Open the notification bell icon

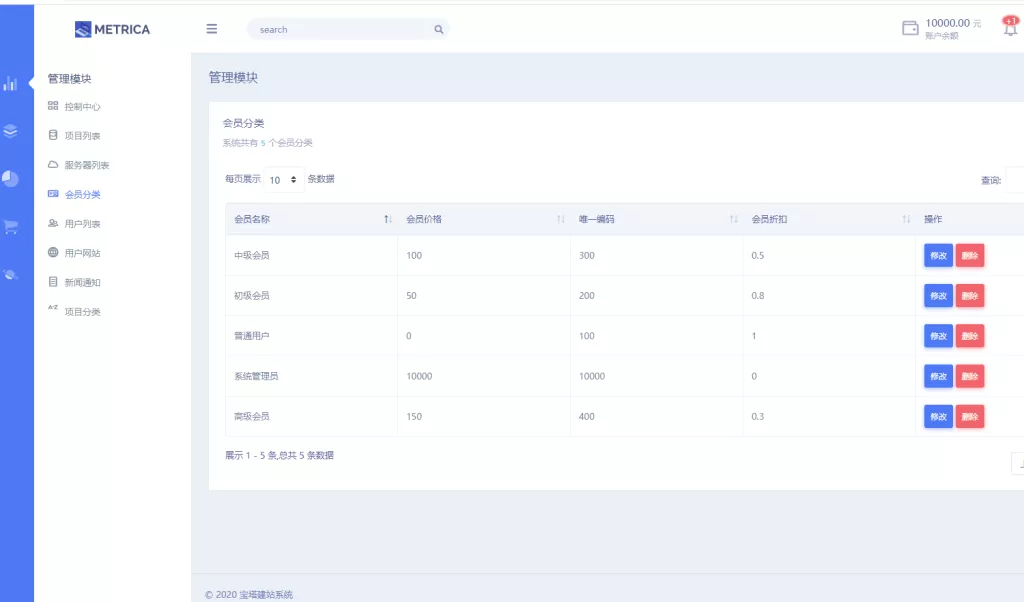1010,28
